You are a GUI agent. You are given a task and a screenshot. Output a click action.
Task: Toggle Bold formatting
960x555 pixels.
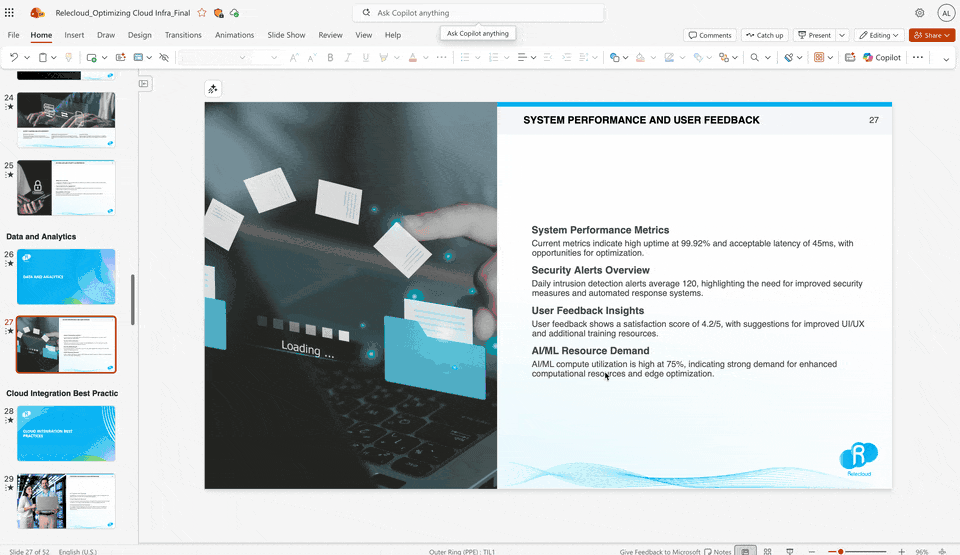tap(330, 58)
